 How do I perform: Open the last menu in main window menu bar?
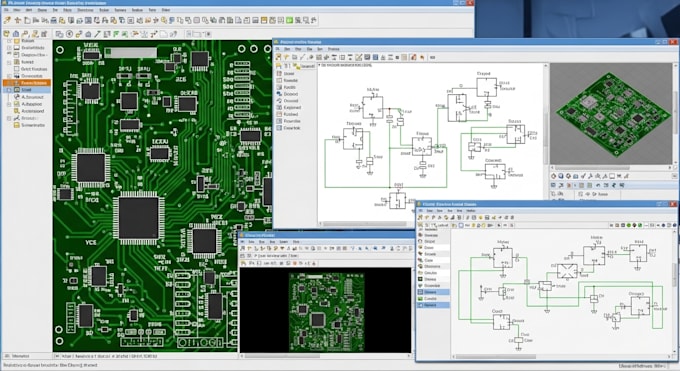(x=166, y=10)
